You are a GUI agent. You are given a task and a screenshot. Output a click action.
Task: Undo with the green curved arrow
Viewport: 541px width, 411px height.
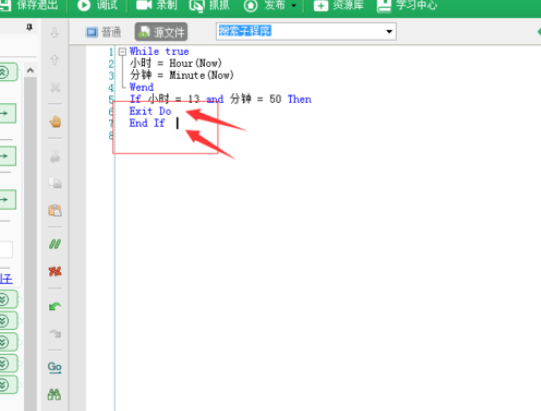(x=55, y=306)
